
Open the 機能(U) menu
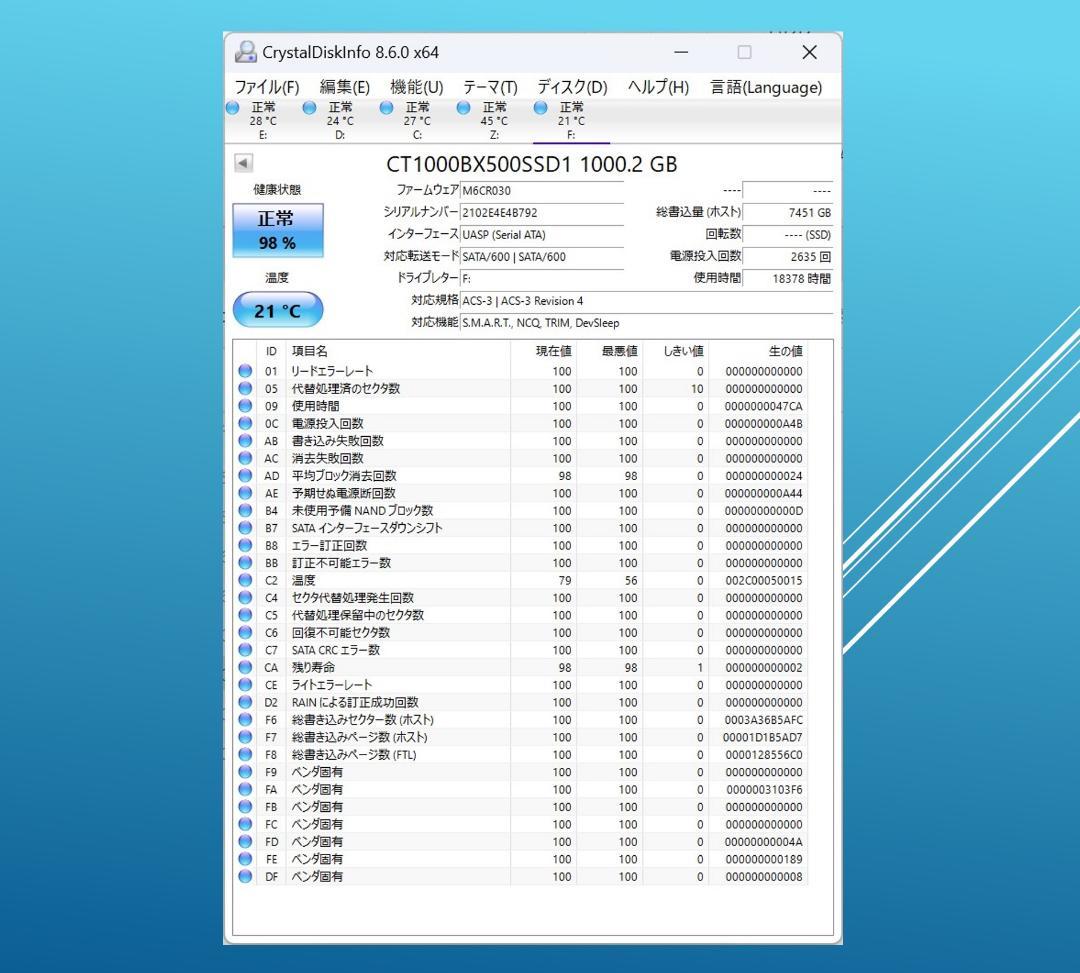(x=416, y=87)
